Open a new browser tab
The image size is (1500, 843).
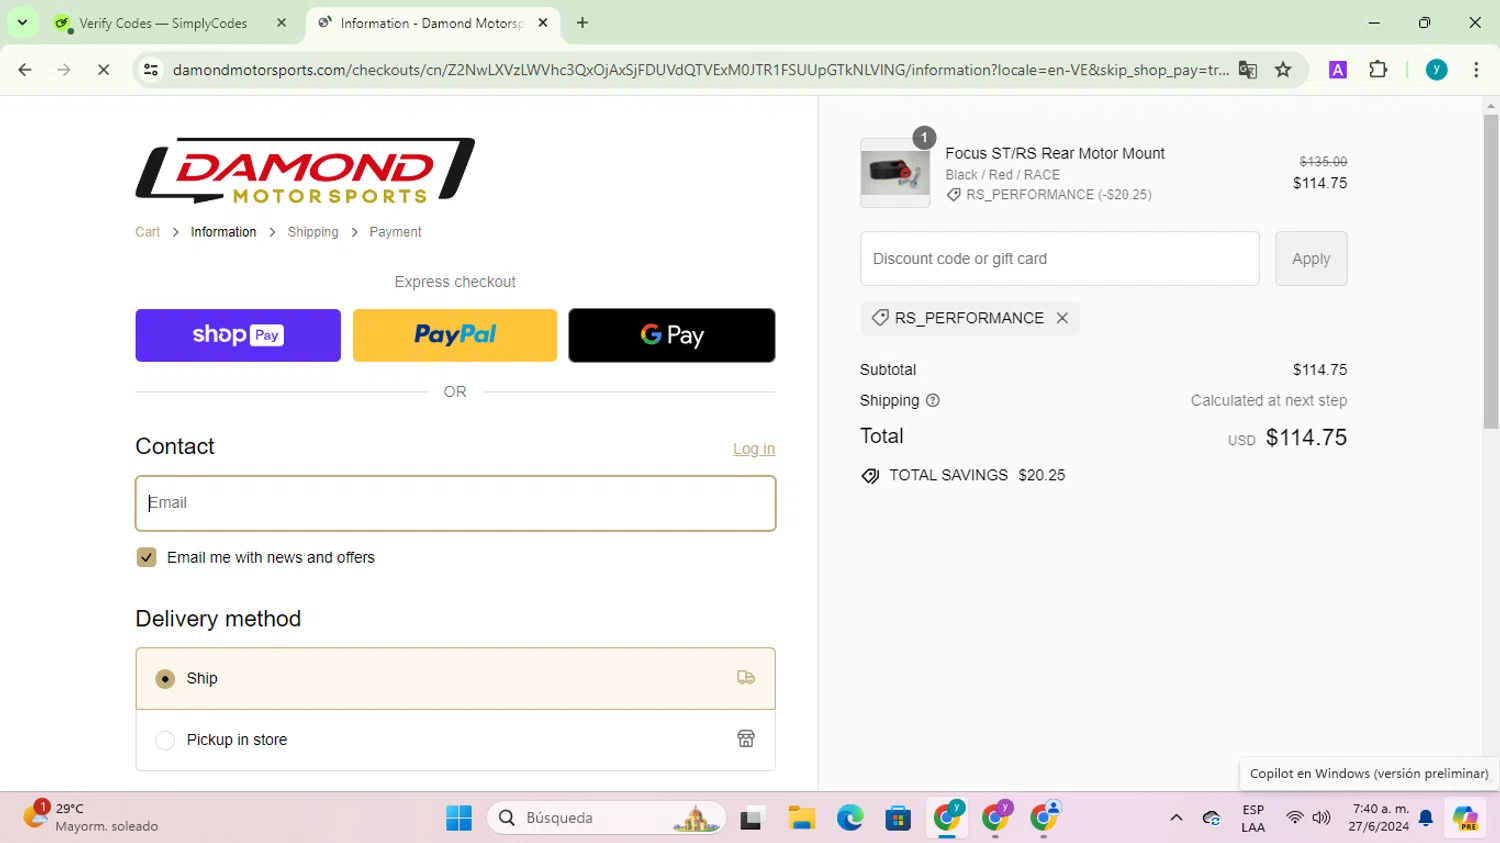click(x=582, y=22)
